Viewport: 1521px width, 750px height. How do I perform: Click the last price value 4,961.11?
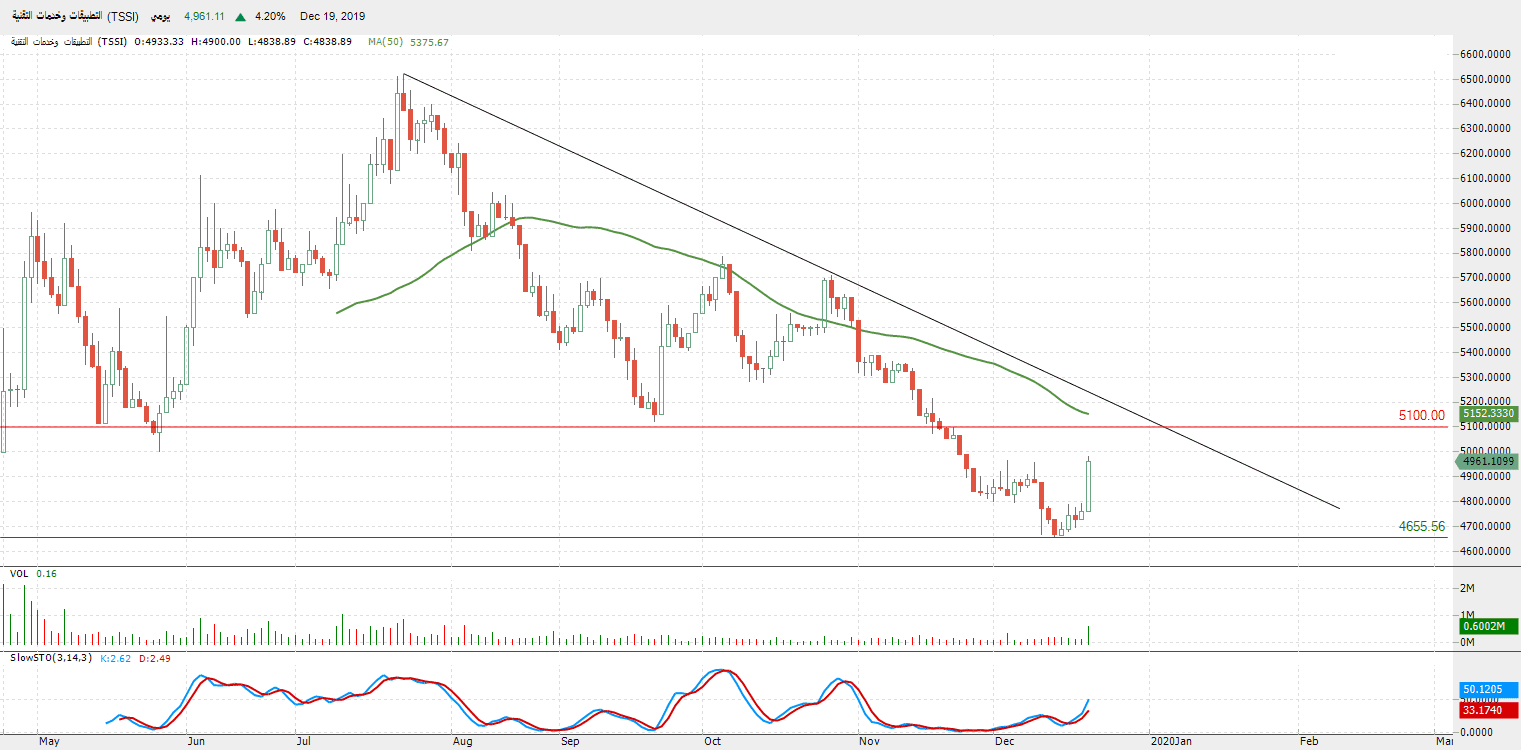pos(205,17)
